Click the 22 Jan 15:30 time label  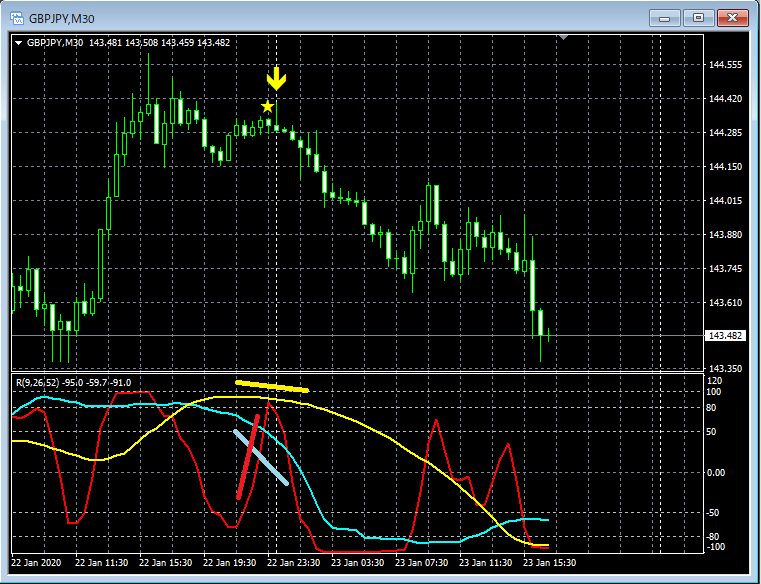tap(165, 563)
